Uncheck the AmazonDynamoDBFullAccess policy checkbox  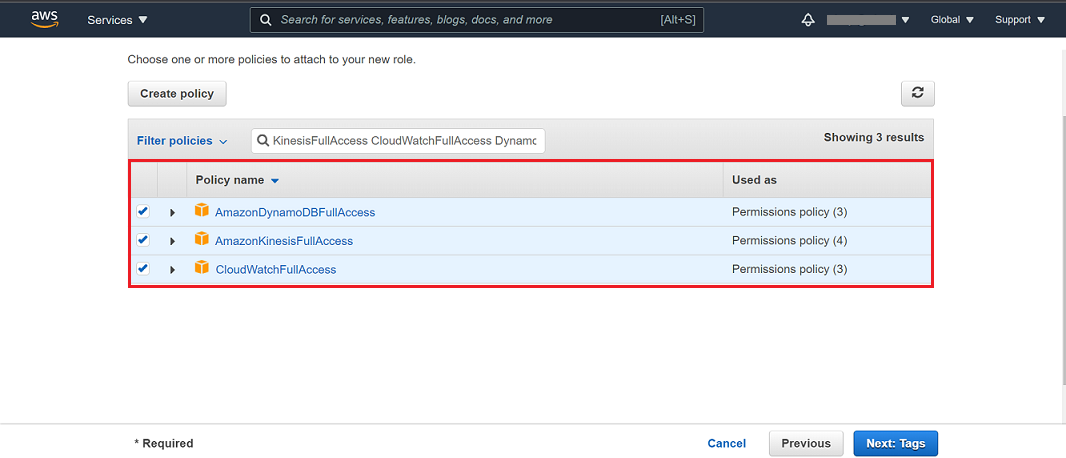tap(143, 211)
